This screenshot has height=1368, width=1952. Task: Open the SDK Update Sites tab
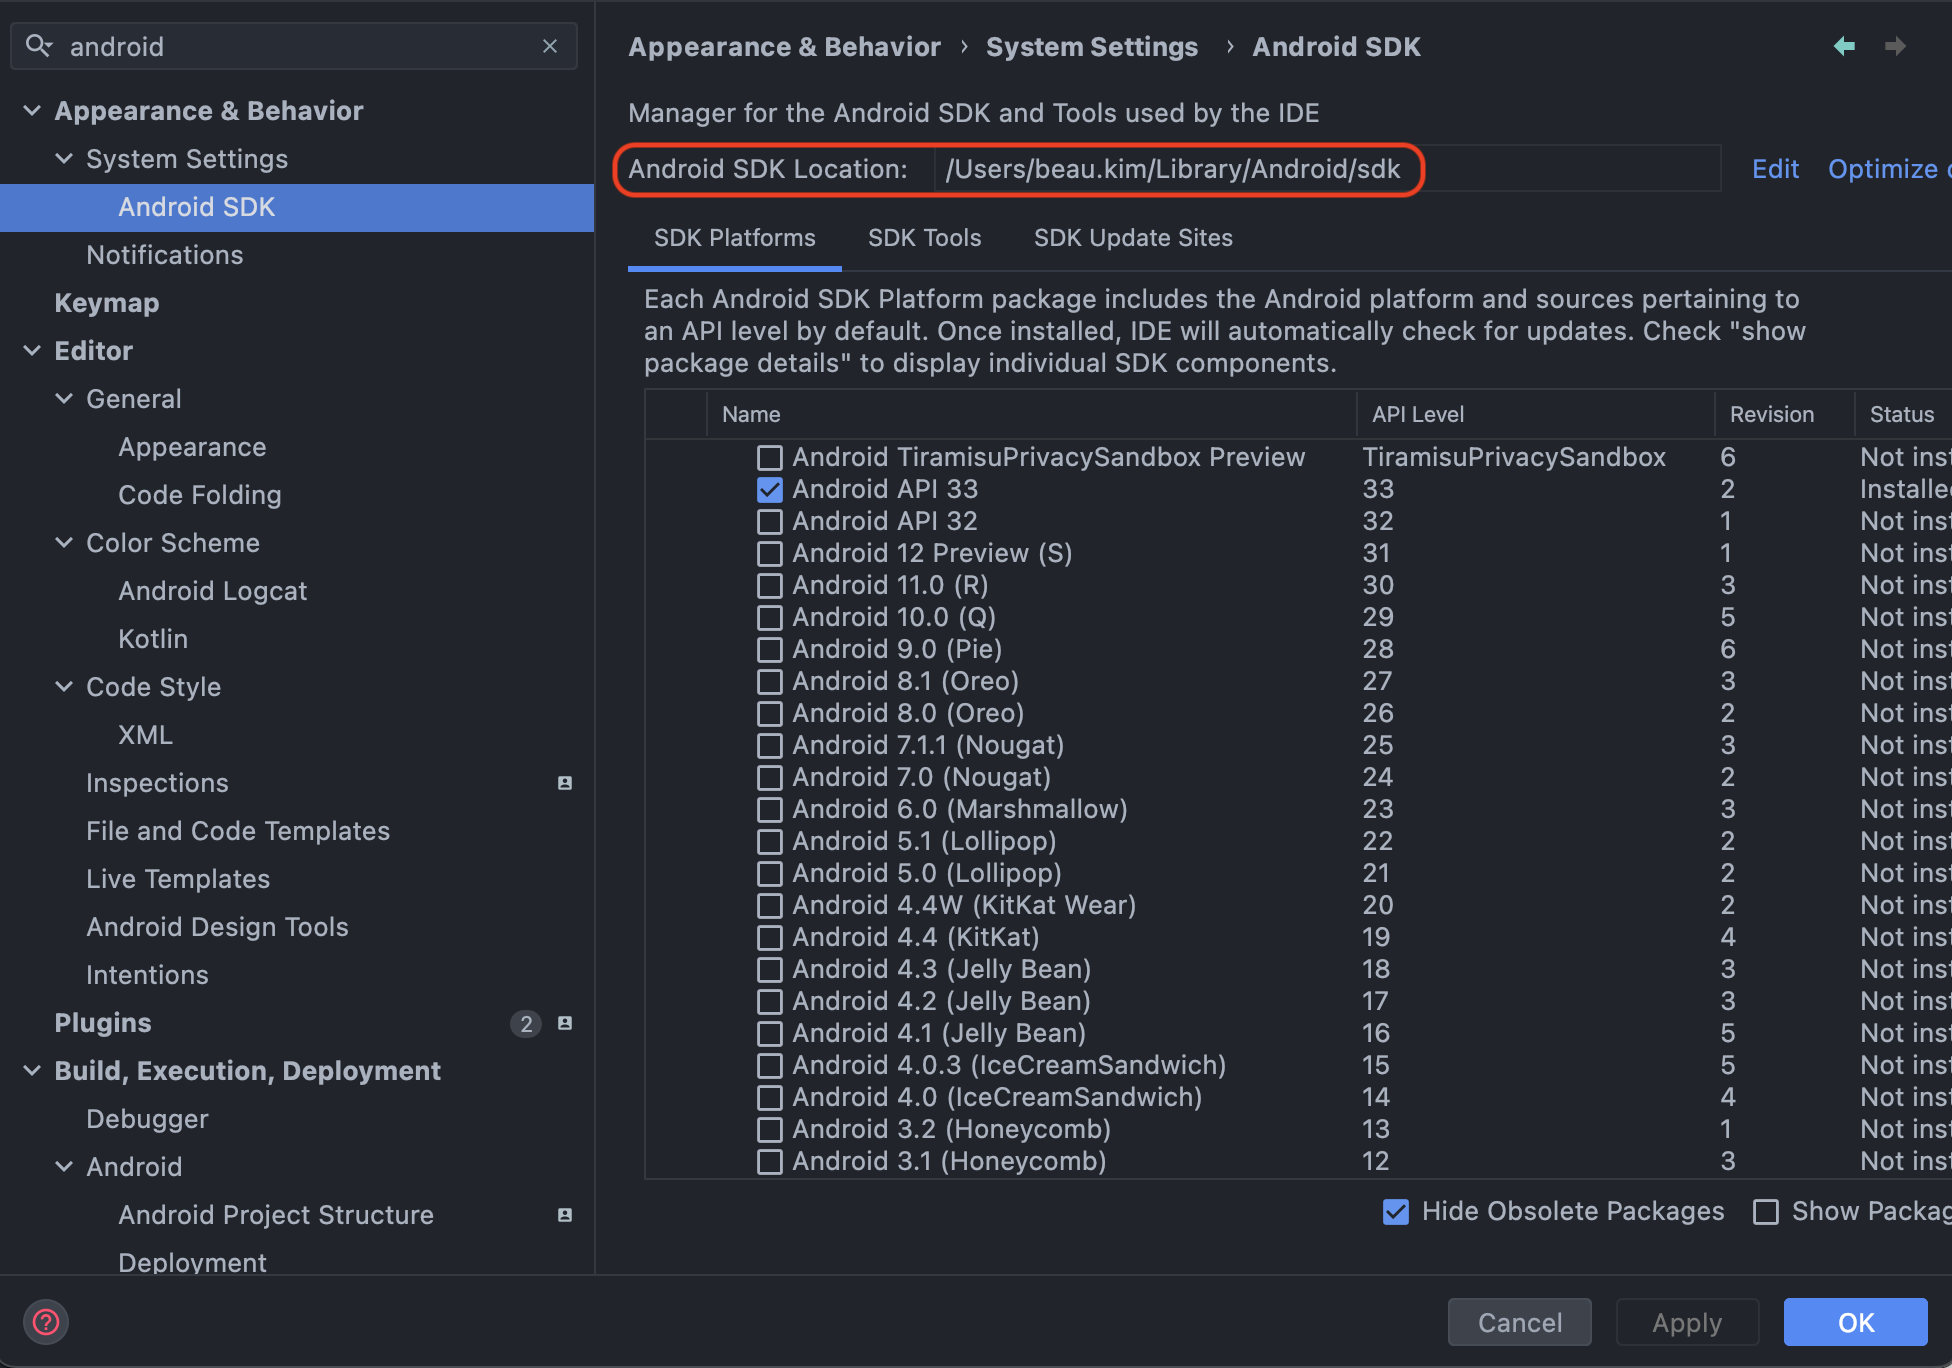1132,238
